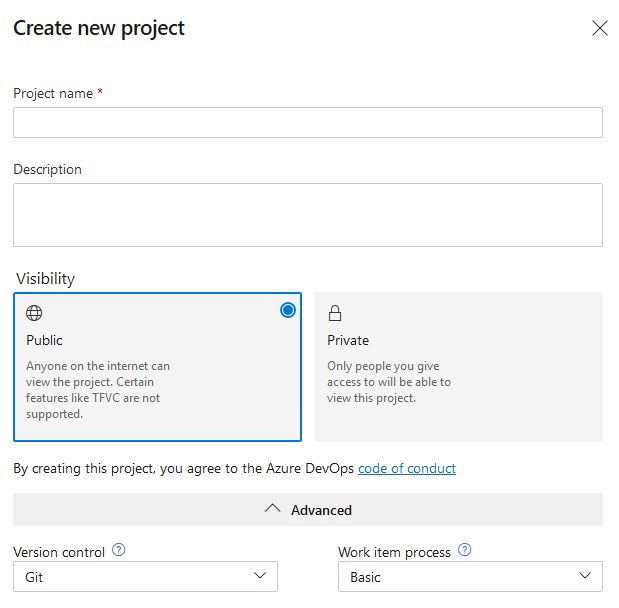Choose the Private visibility label
619x608 pixels.
coord(348,340)
